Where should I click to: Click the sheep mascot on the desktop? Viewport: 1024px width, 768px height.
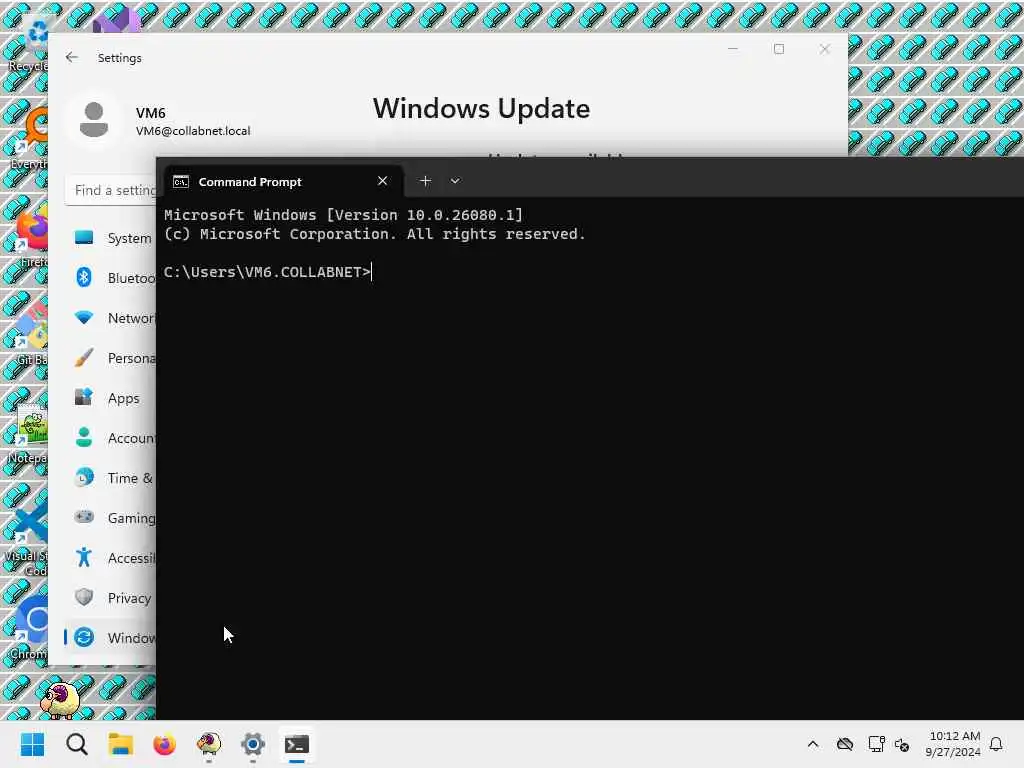coord(60,699)
